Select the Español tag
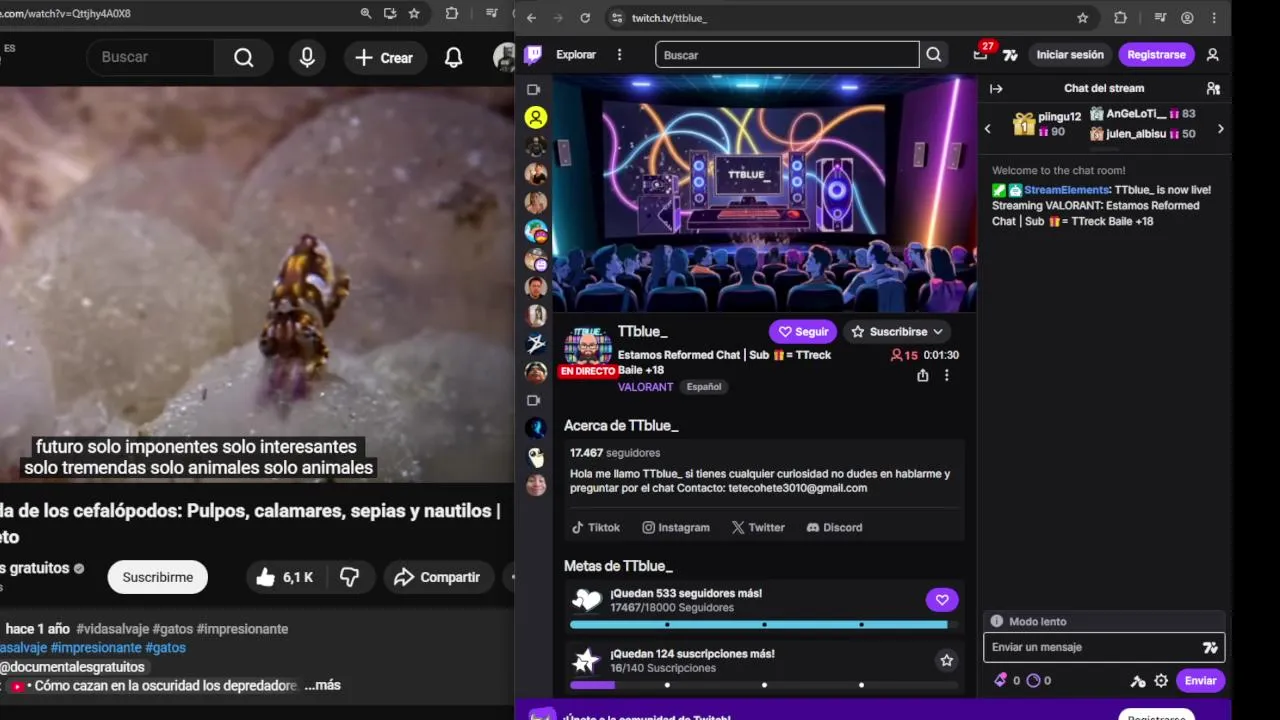 point(704,387)
